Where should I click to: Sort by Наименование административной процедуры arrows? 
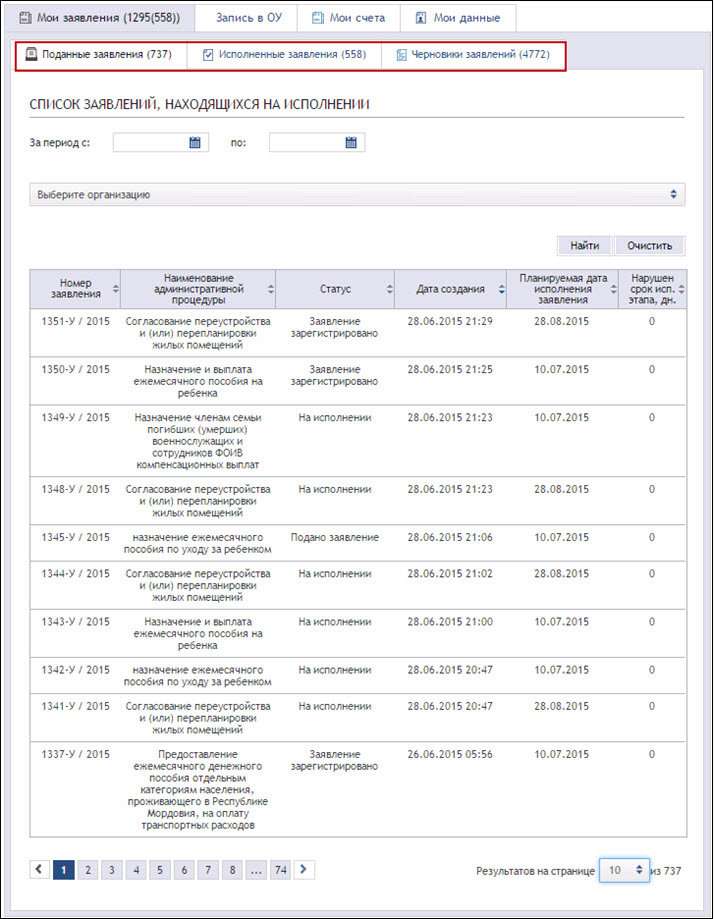pos(271,289)
